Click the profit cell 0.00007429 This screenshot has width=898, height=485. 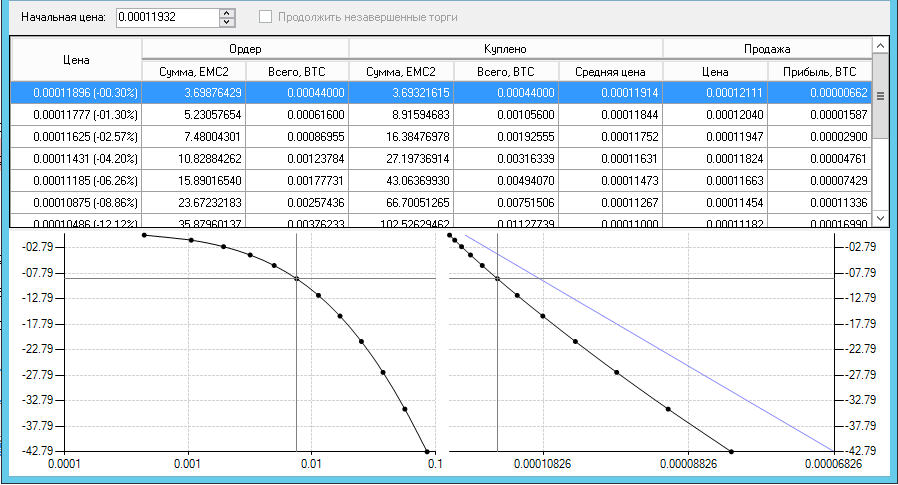(819, 180)
